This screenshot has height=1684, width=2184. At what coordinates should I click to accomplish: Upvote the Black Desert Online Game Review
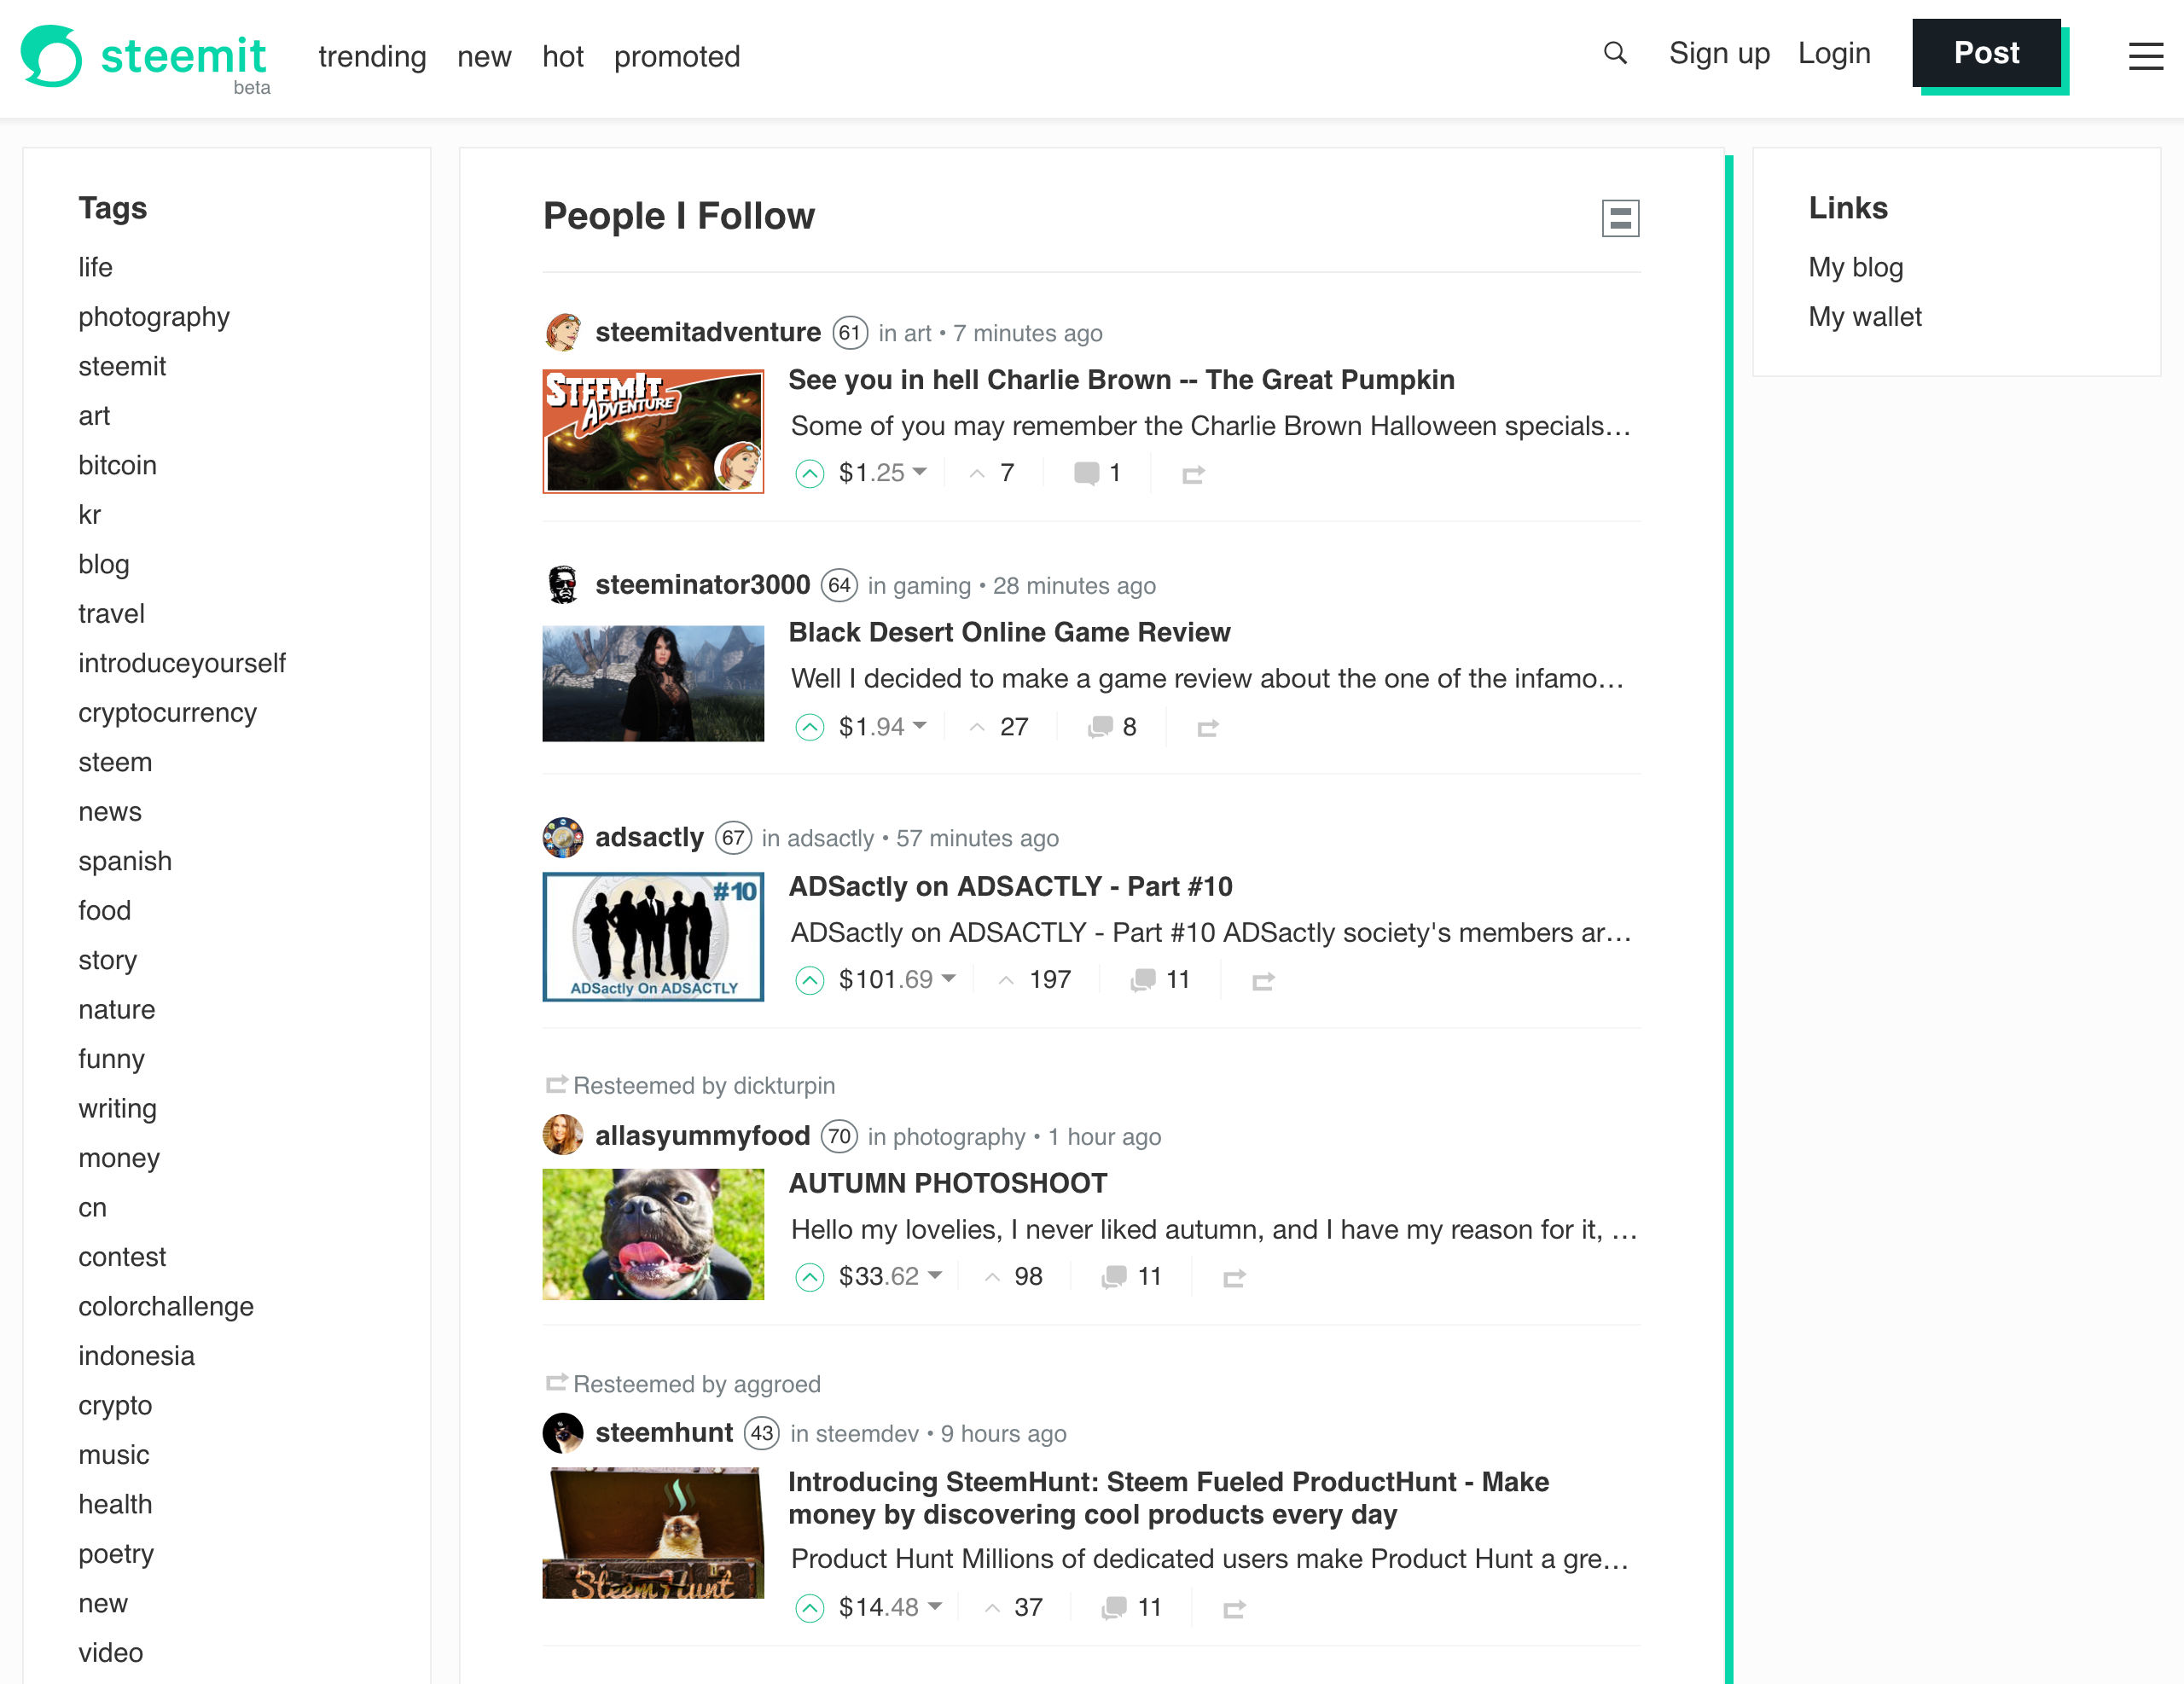pos(809,727)
